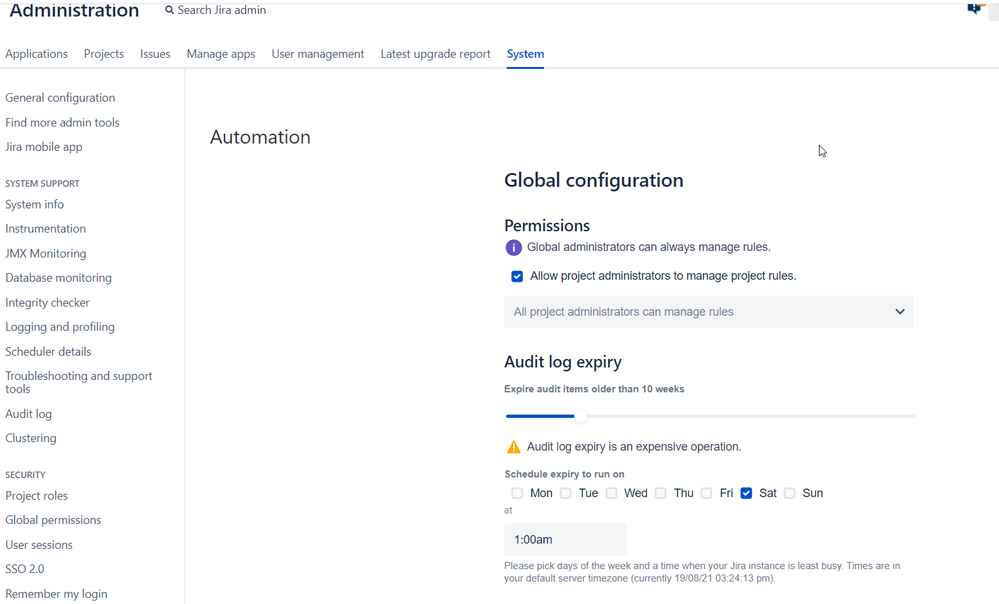This screenshot has height=604, width=999.
Task: Open Database monitoring page
Action: point(59,278)
